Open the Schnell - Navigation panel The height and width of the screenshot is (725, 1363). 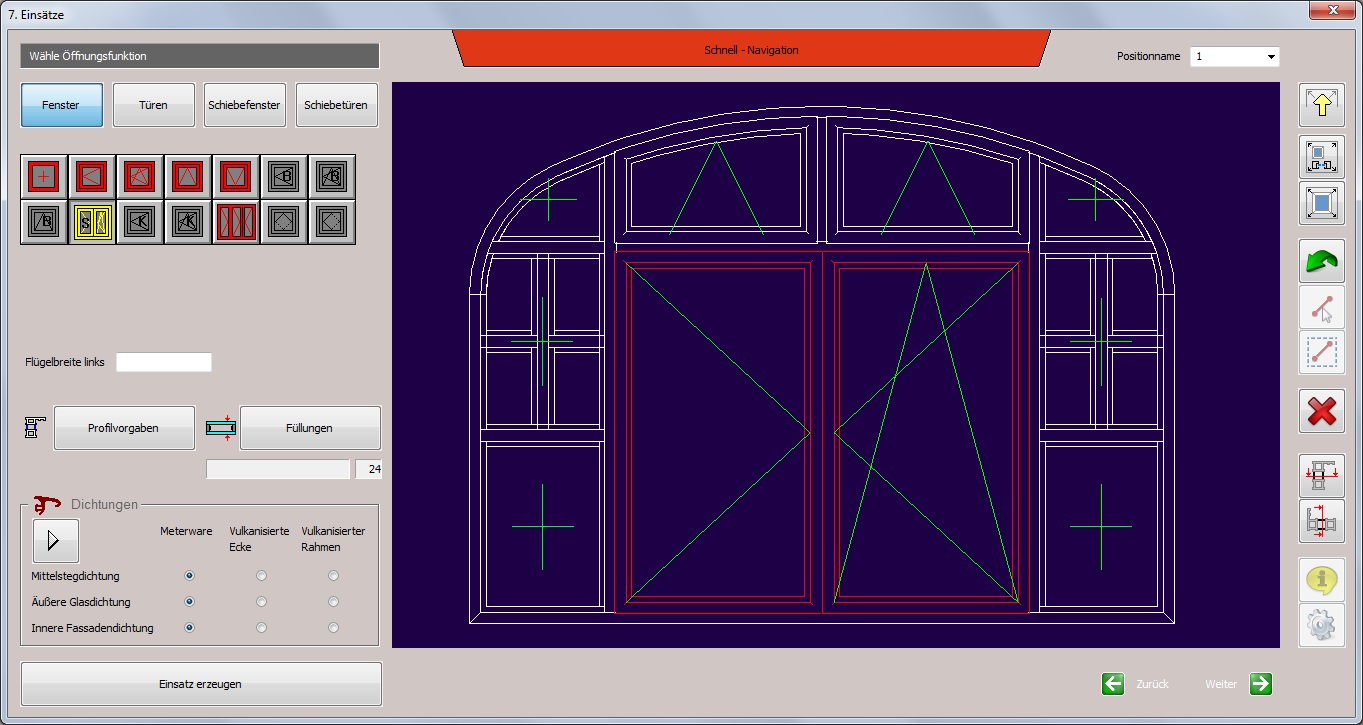coord(751,49)
